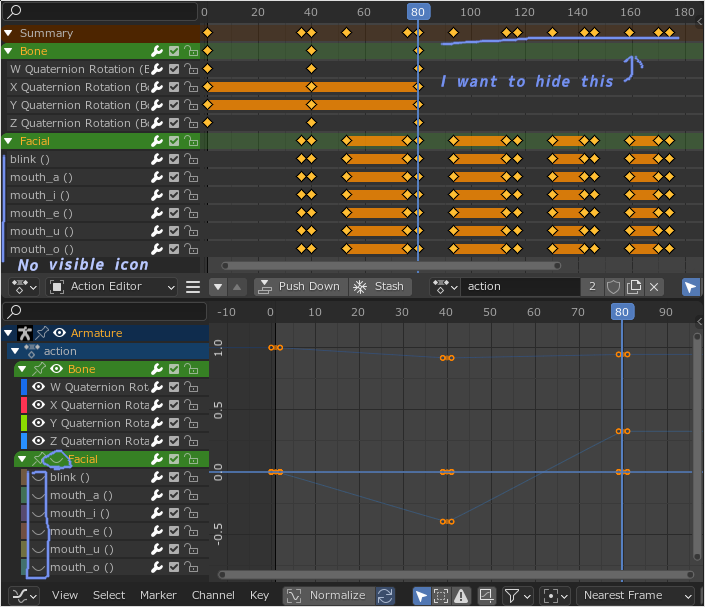Click the Graph Editor horizontal scrollbar
705x607 pixels.
tap(456, 575)
